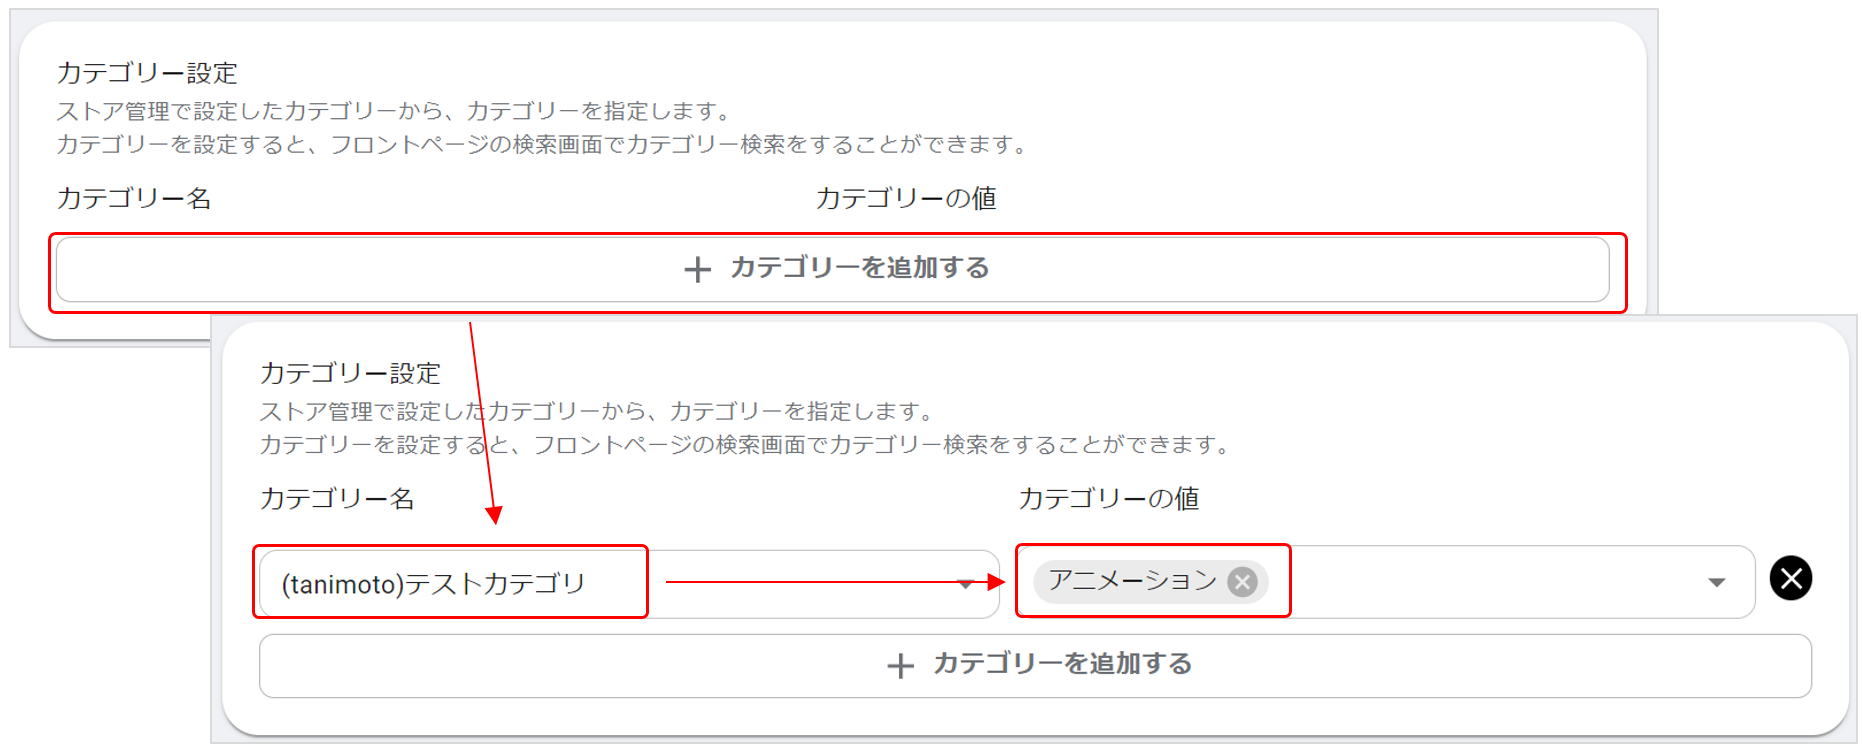Click the plus icon in the red-outlined add-category button
Viewport: 1862px width, 748px height.
(x=697, y=269)
